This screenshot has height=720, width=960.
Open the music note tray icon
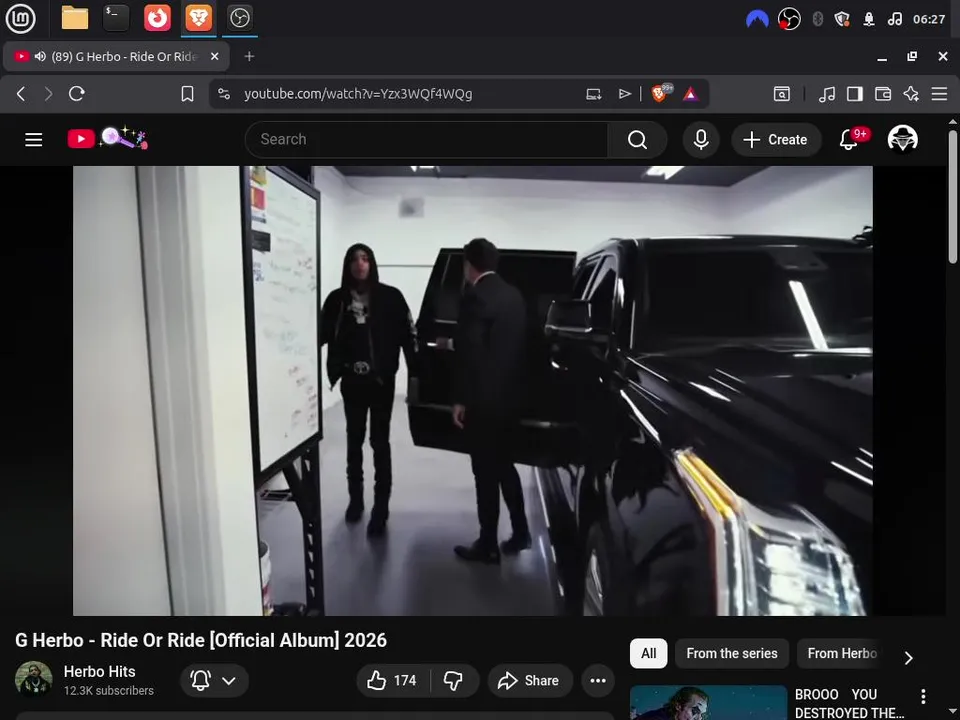coord(894,20)
